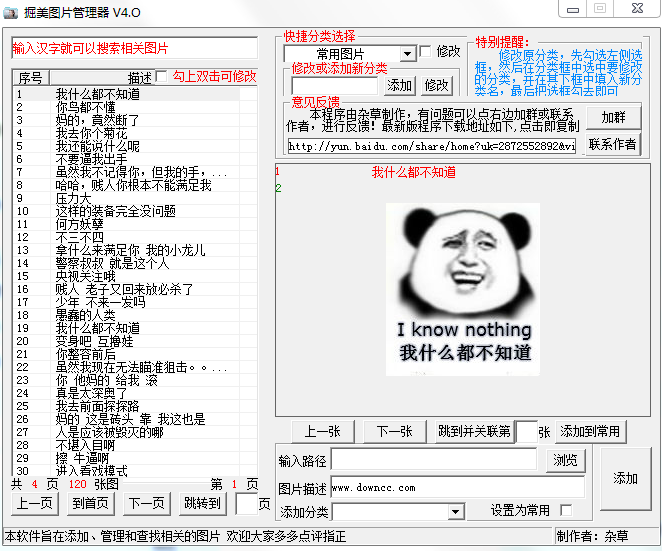The height and width of the screenshot is (551, 662).
Task: Copy the baidu download URL field
Action: 432,147
